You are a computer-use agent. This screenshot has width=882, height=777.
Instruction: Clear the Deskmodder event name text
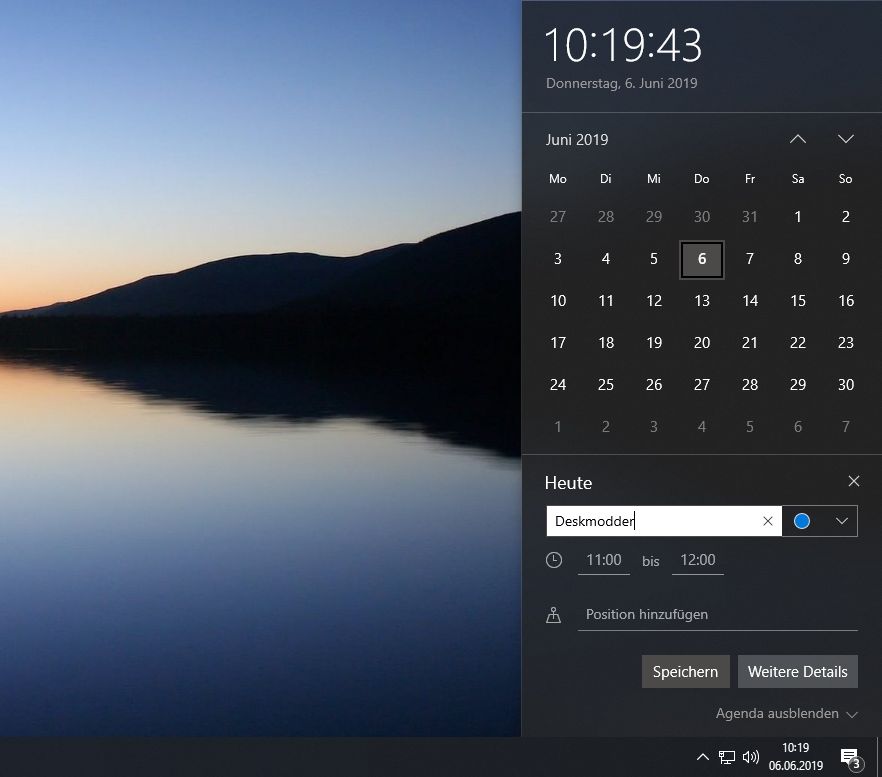[767, 521]
